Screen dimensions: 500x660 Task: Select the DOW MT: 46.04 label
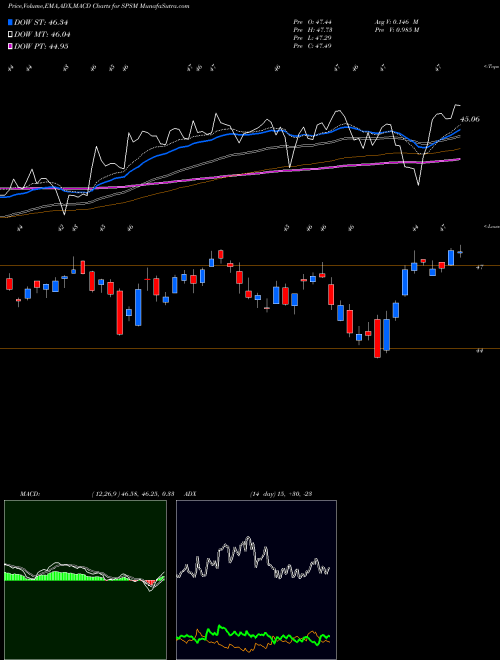click(42, 35)
